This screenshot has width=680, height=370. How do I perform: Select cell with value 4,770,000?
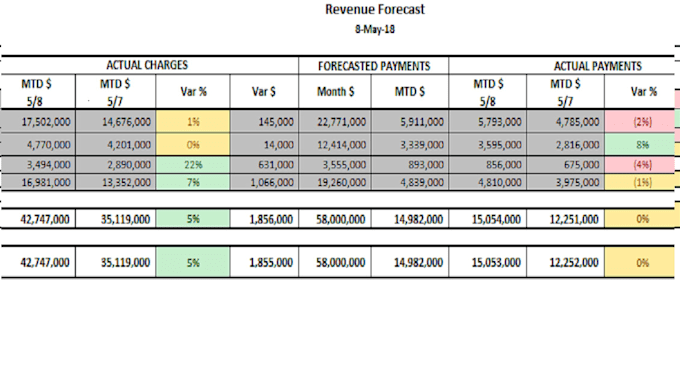pyautogui.click(x=38, y=144)
